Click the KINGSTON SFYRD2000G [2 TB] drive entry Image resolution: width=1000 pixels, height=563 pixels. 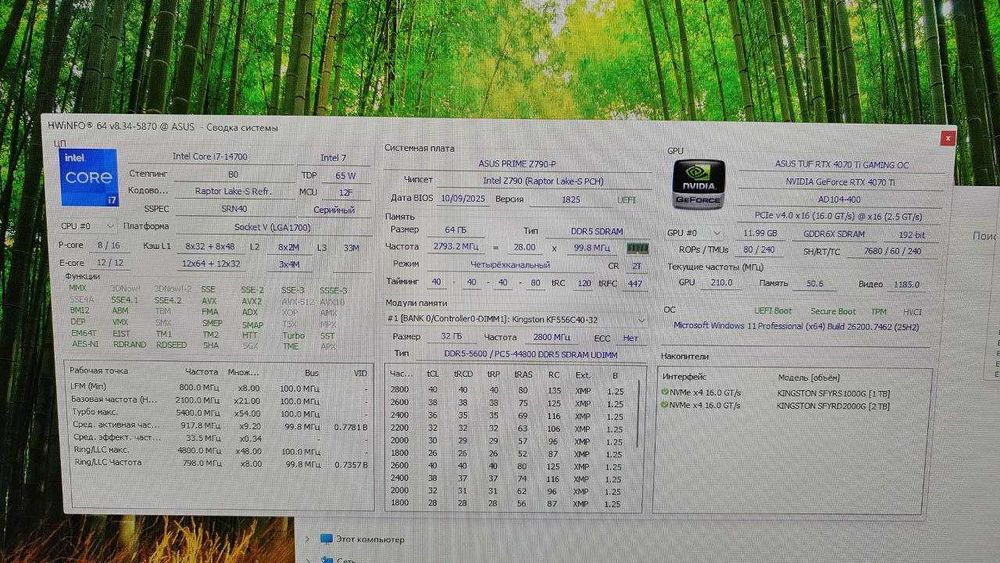(834, 406)
